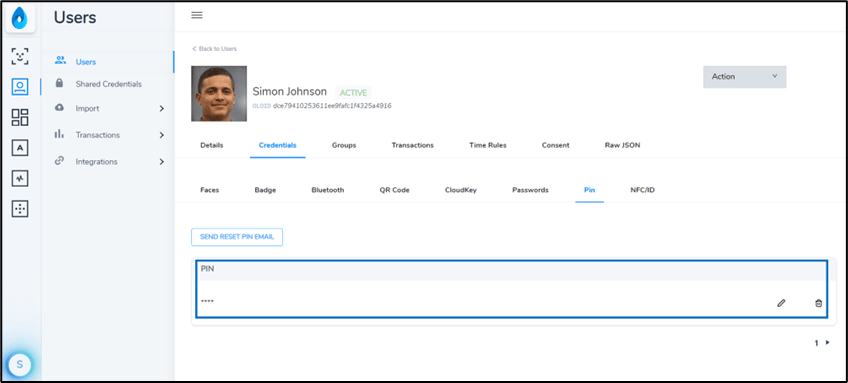Click the water drop app logo
The width and height of the screenshot is (848, 383).
(20, 19)
